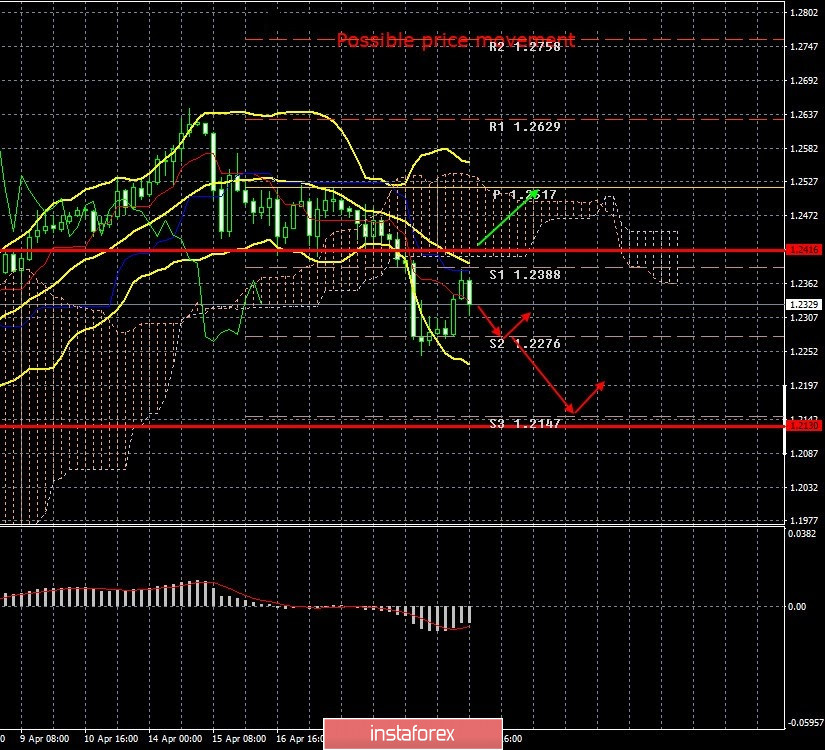Click the 1.2362 price axis value

804,284
